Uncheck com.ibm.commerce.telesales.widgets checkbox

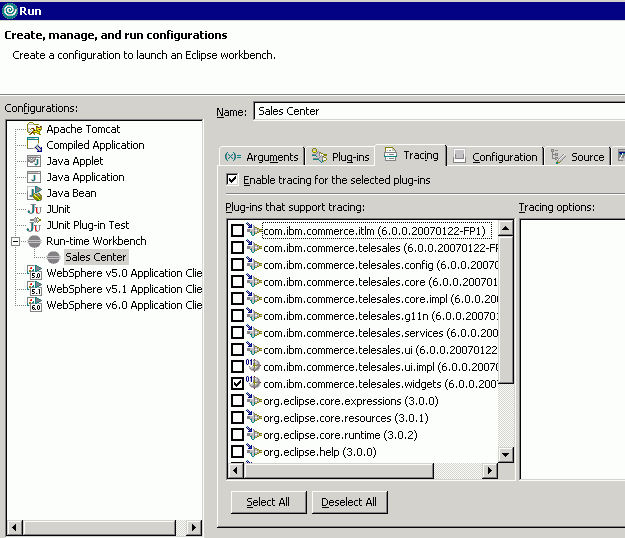click(238, 384)
